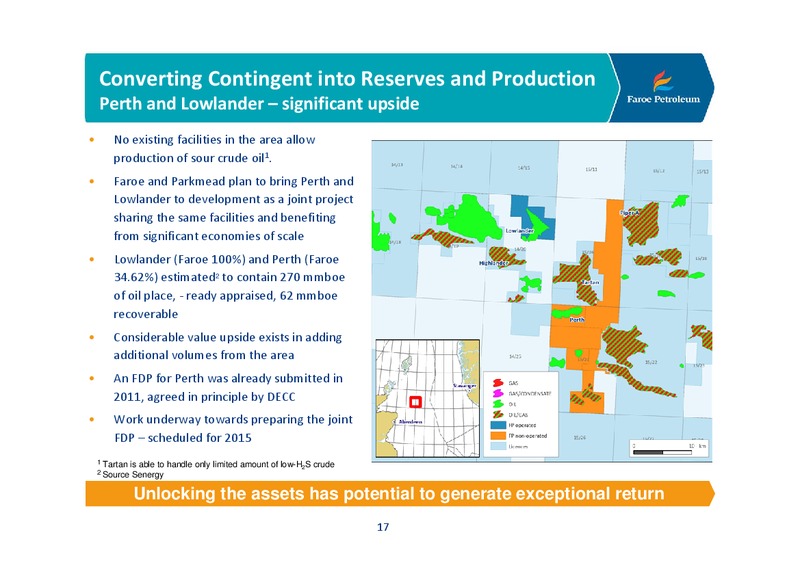Click the line 'from significant economies of scale'

(209, 236)
